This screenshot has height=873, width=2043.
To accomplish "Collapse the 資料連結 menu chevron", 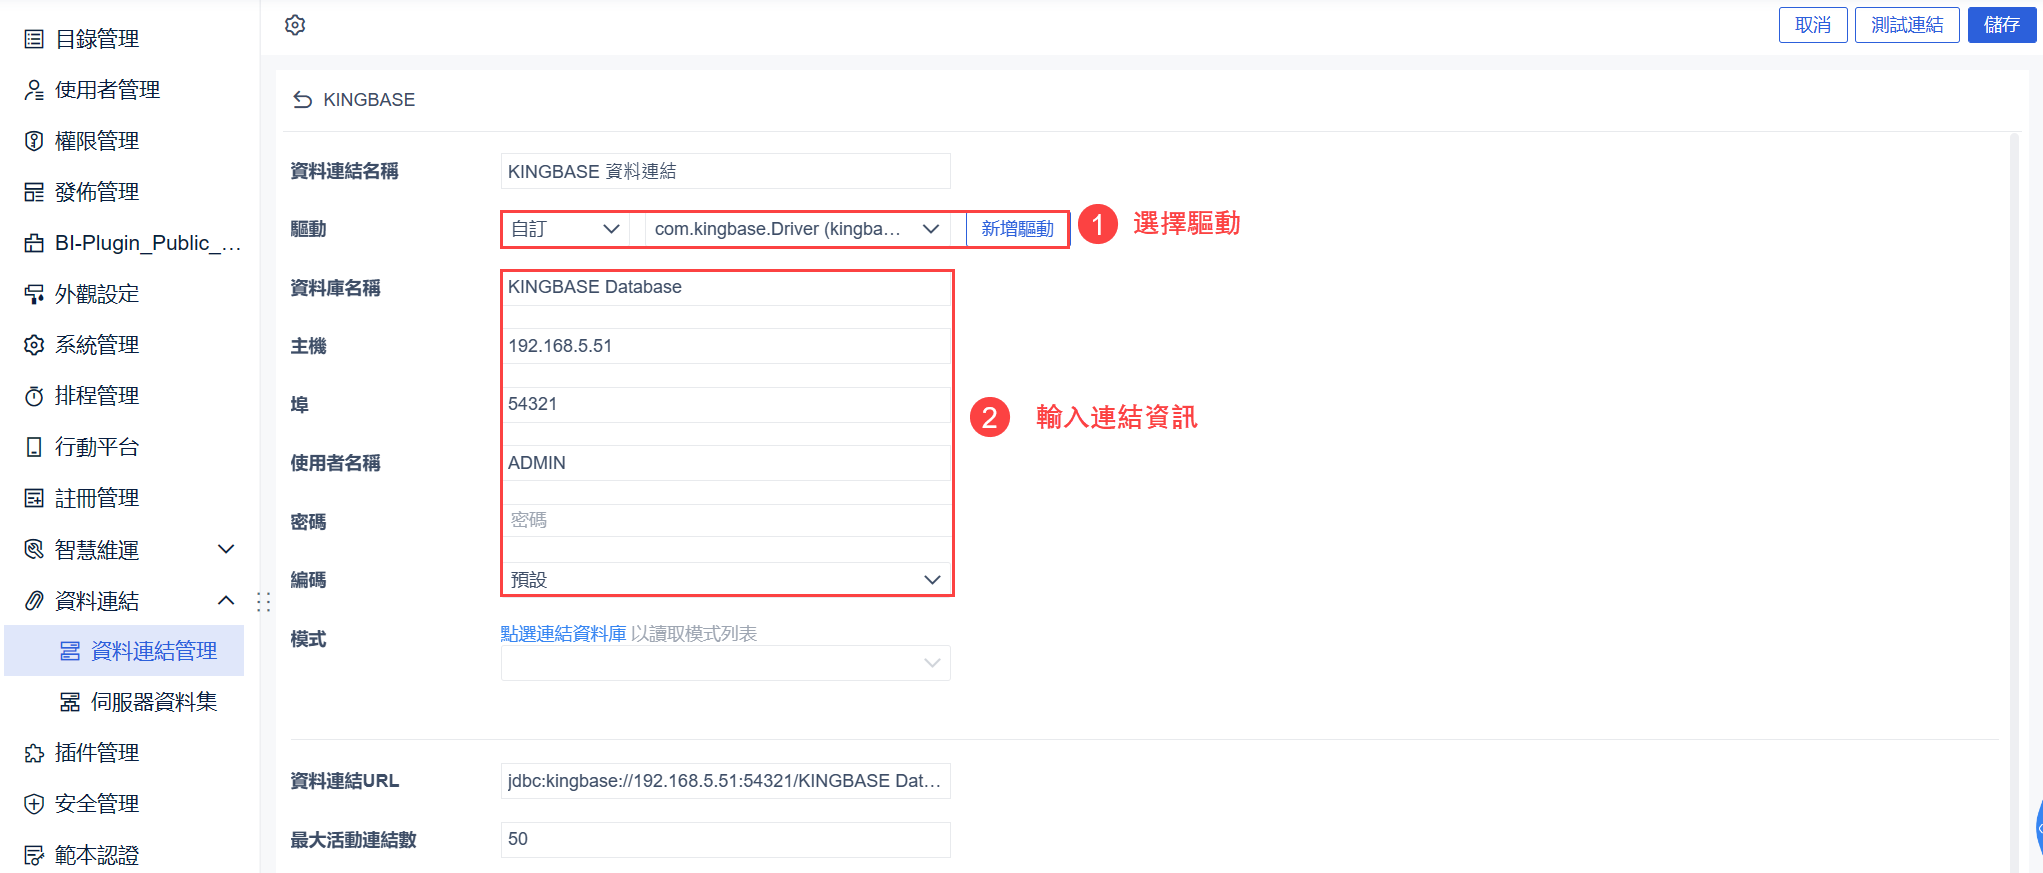I will (x=226, y=600).
